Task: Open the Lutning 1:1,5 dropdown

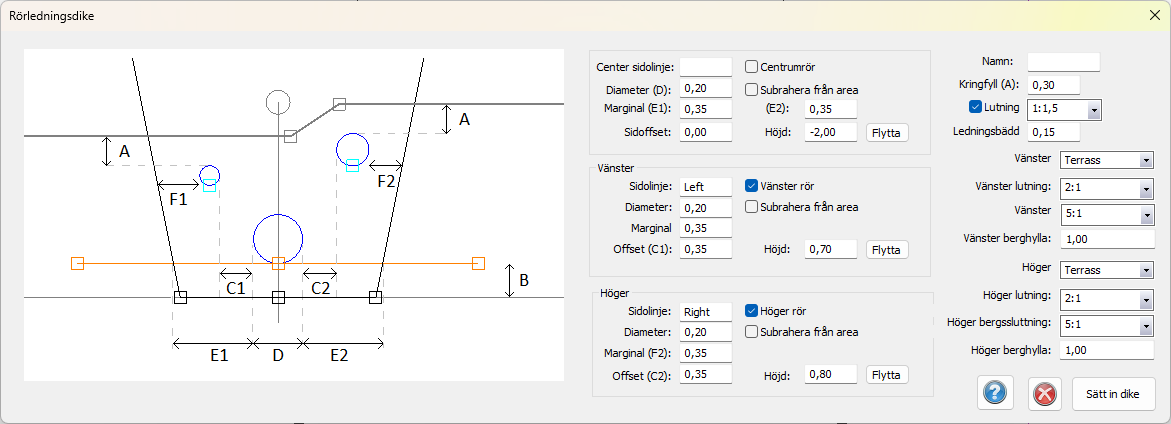Action: (1094, 110)
